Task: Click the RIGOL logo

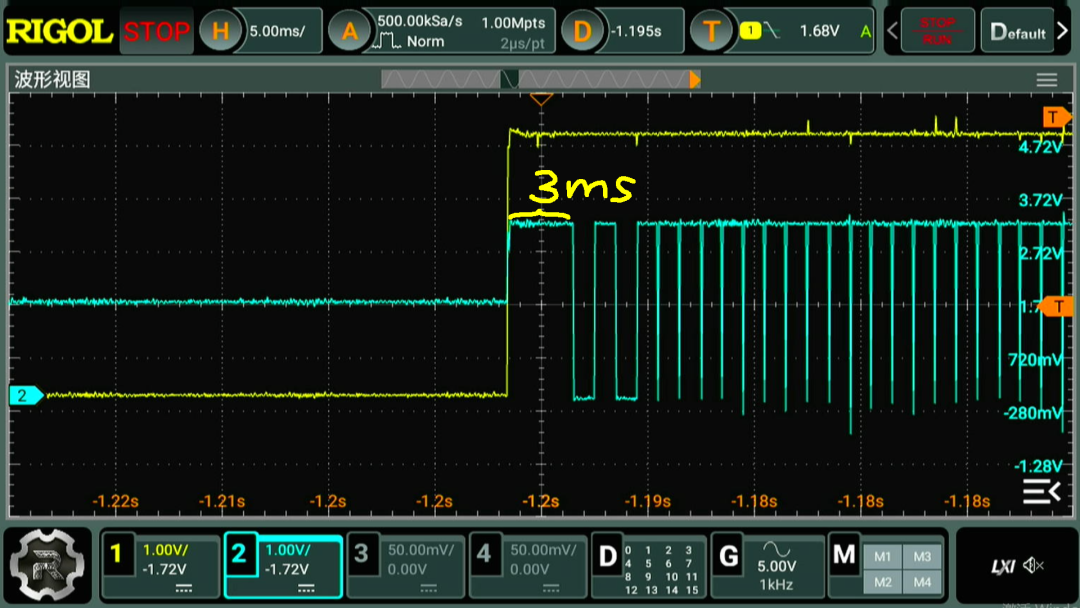Action: tap(60, 32)
